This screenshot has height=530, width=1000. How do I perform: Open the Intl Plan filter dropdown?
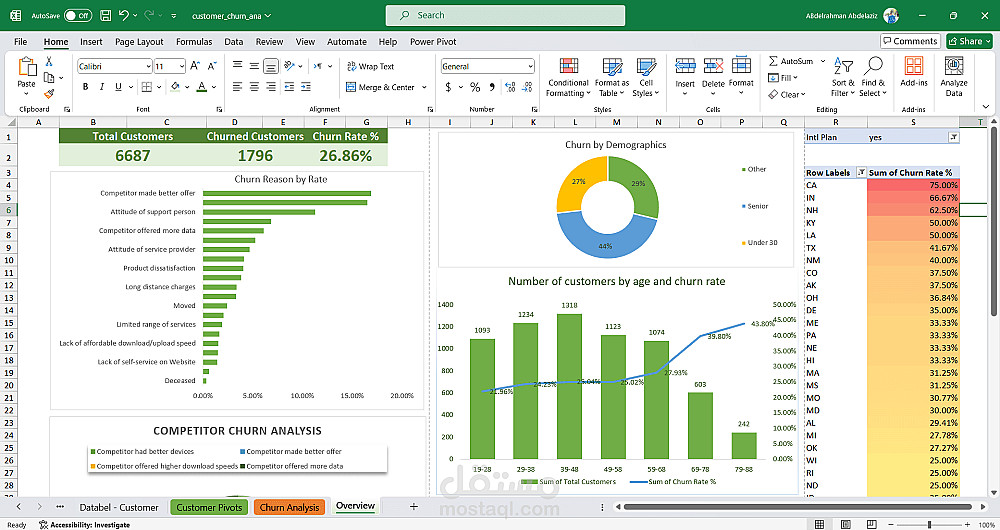(x=953, y=137)
